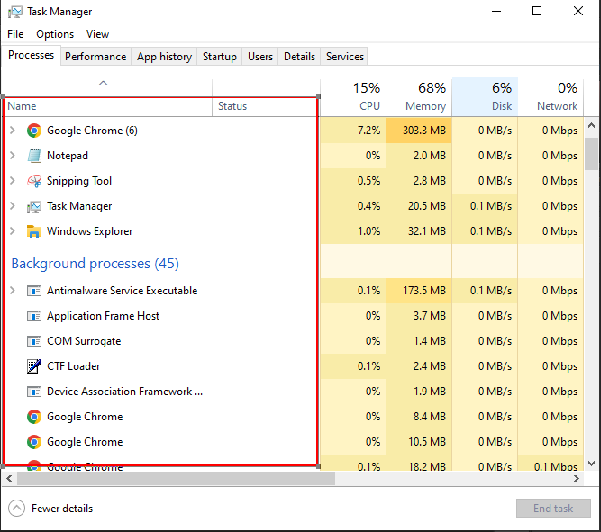Select the 'CTF Loader' name text
This screenshot has height=532, width=601.
point(73,366)
